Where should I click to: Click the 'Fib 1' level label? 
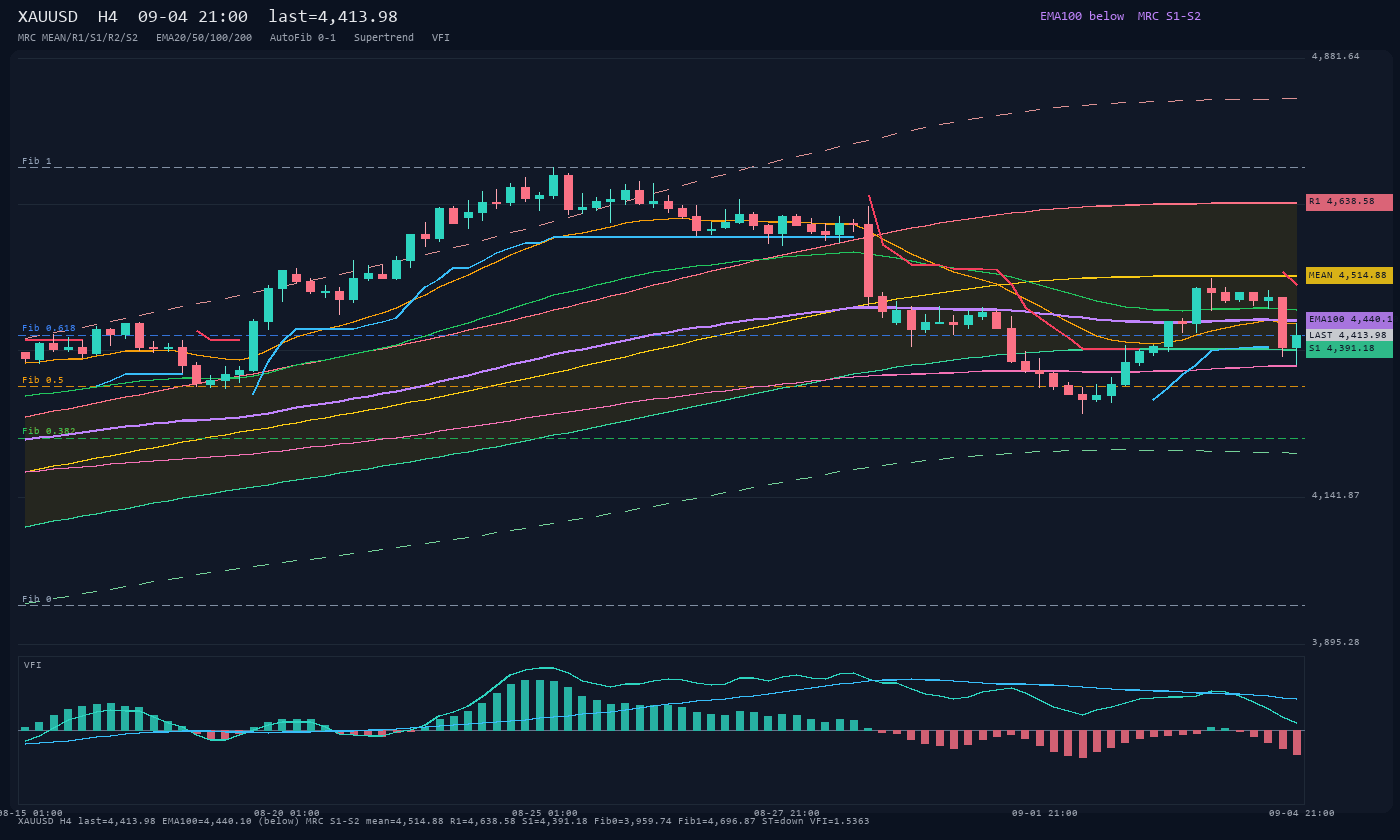pos(37,161)
